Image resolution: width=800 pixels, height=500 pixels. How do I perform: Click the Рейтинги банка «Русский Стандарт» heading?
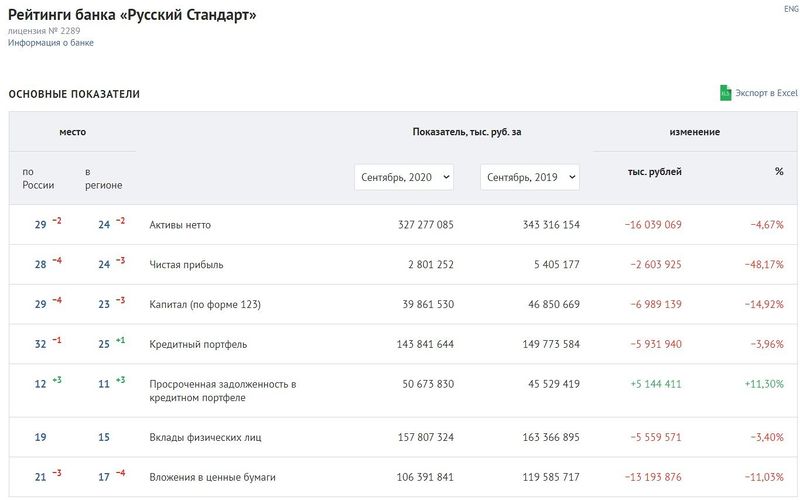[x=132, y=15]
